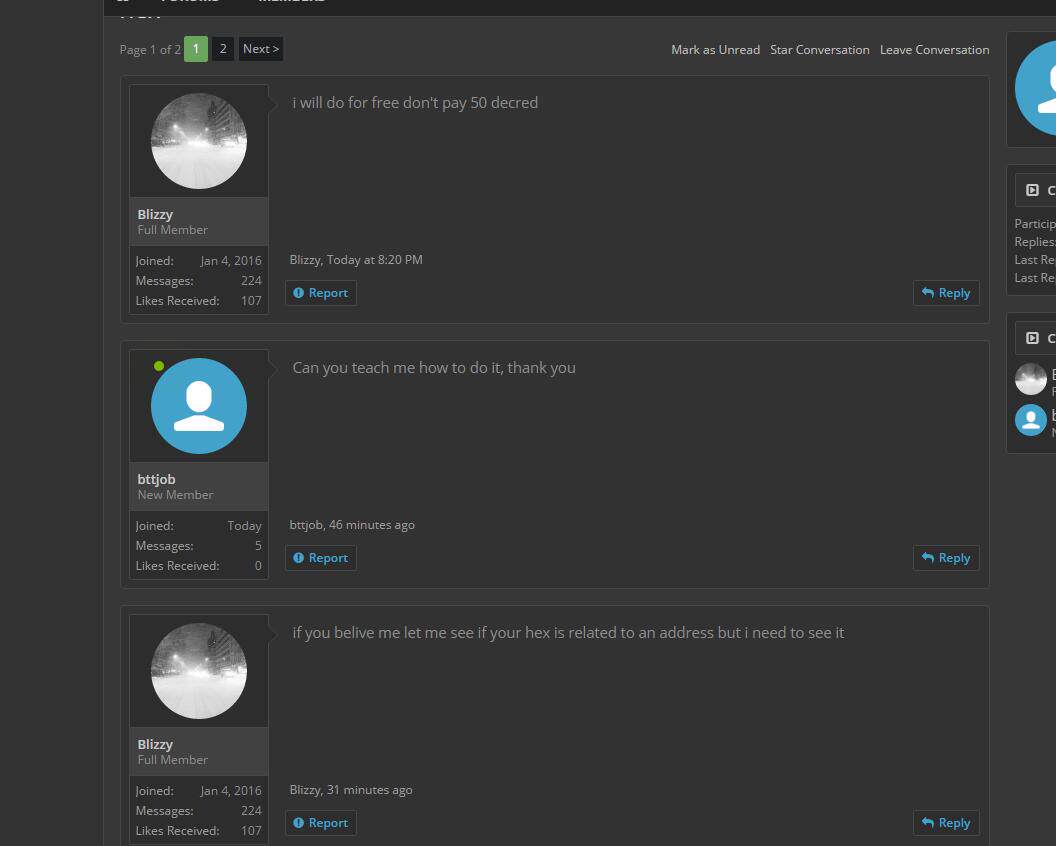Collapse the conversation info sidebar block
Viewport: 1056px width, 846px height.
1032,190
